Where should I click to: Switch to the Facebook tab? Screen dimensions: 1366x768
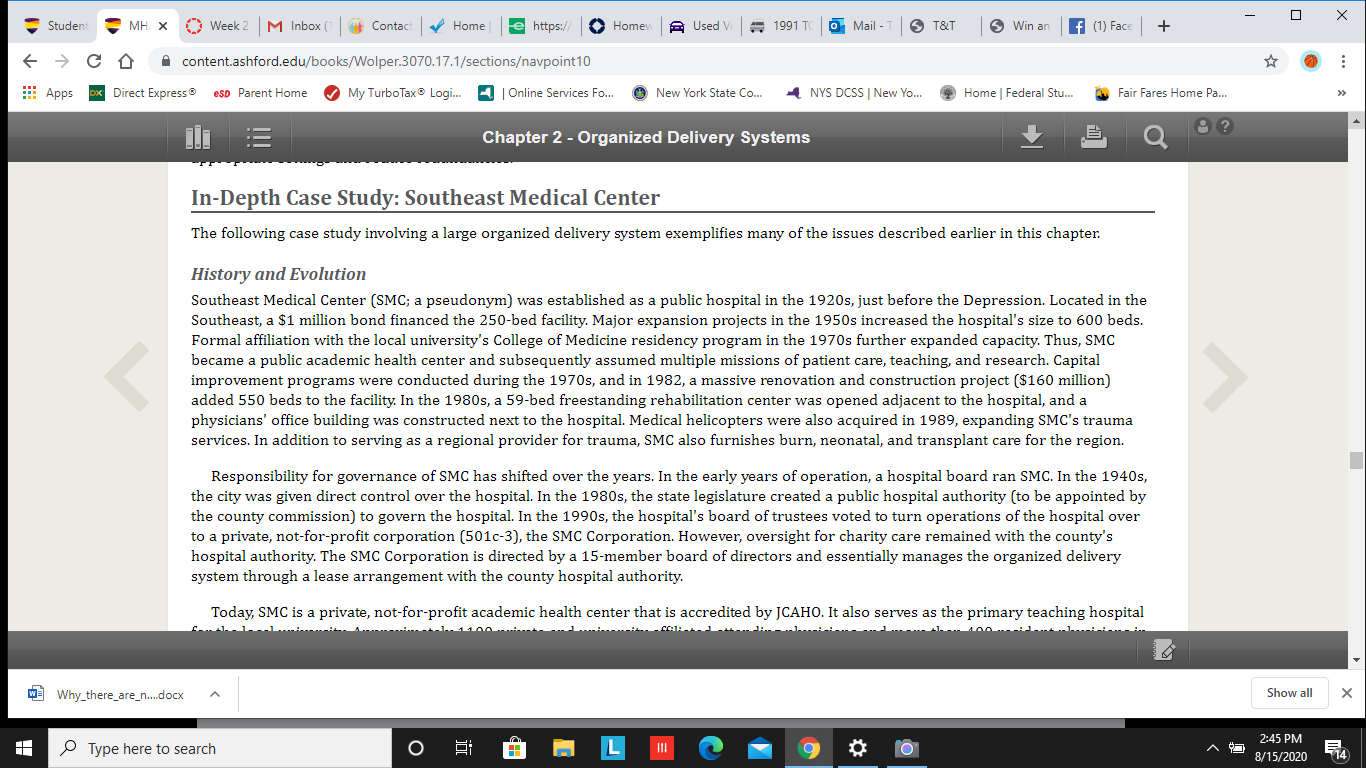[x=1103, y=26]
